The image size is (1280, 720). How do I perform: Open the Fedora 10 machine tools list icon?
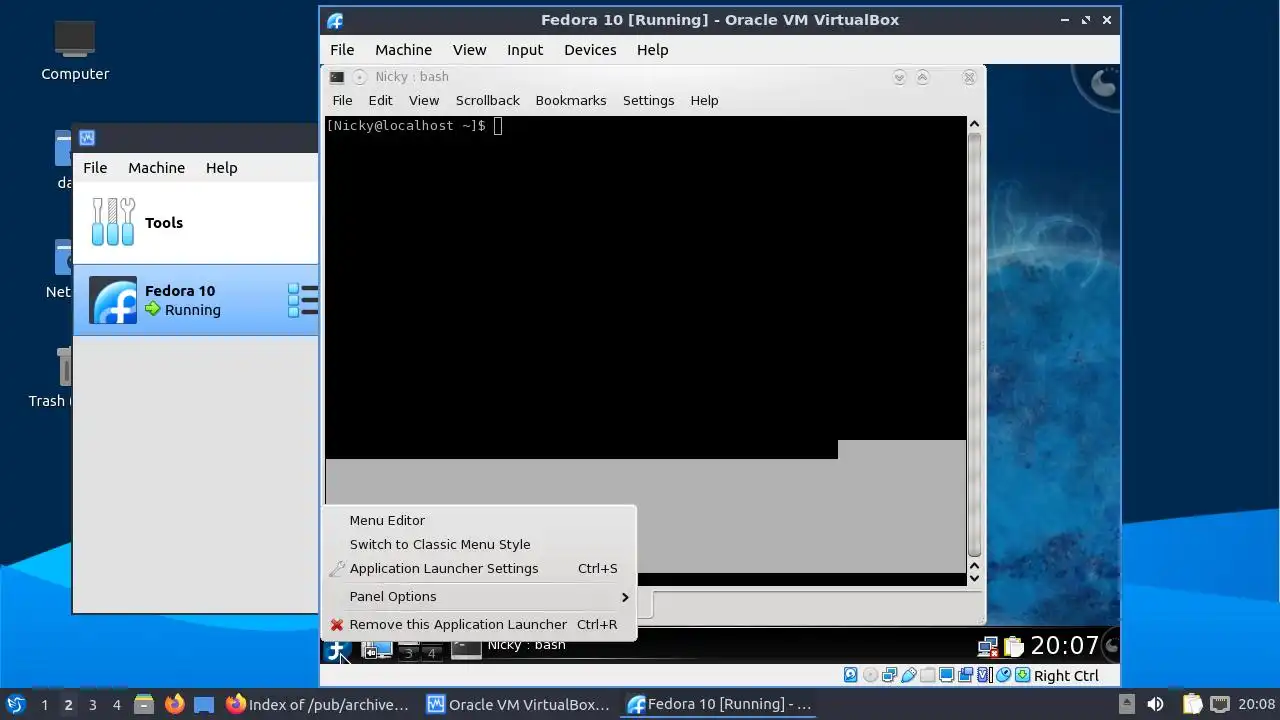click(303, 300)
